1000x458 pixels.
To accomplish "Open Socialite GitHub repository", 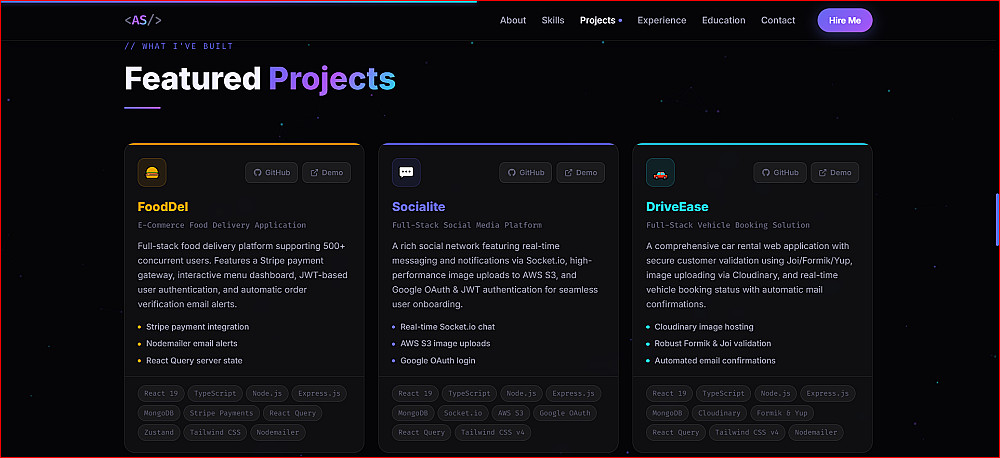I will (526, 172).
